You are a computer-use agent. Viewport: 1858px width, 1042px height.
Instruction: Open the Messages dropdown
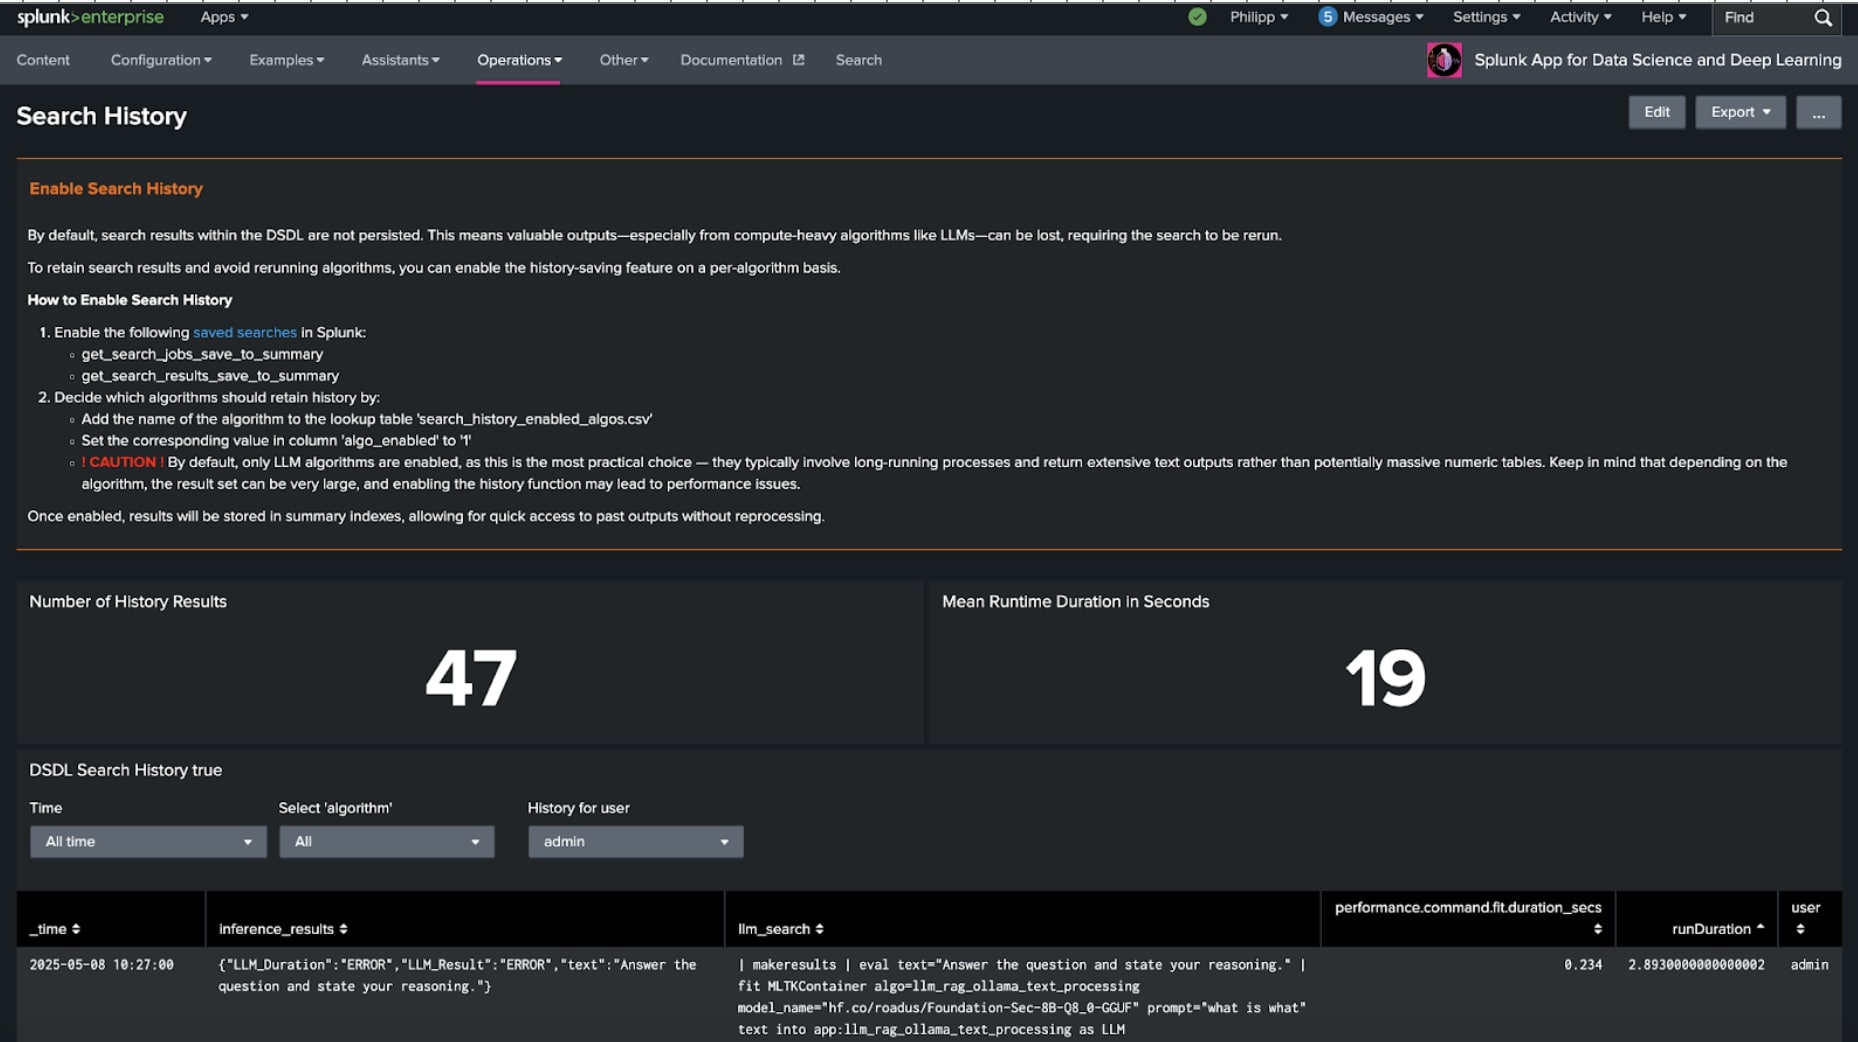point(1383,17)
